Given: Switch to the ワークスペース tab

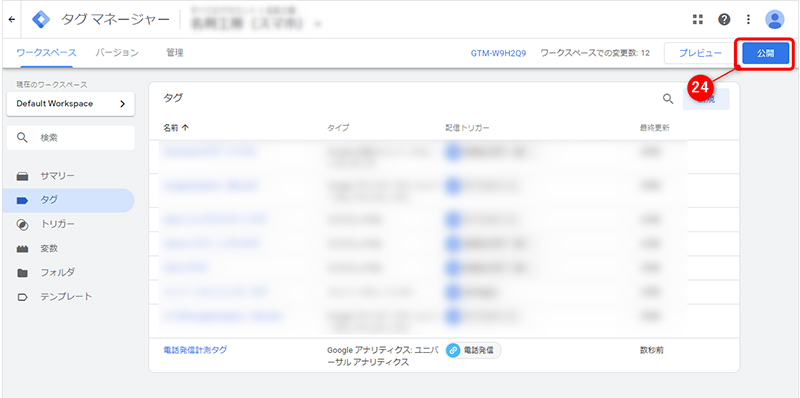Looking at the screenshot, I should pos(46,53).
